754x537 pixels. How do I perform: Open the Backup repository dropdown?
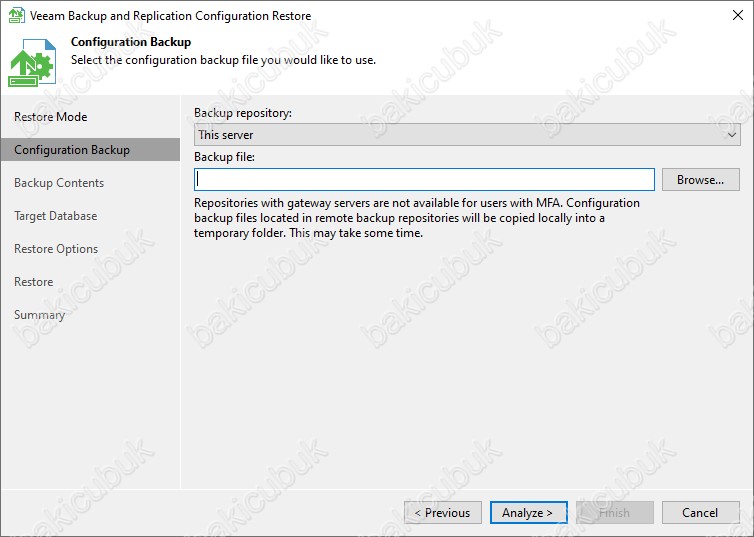point(467,135)
